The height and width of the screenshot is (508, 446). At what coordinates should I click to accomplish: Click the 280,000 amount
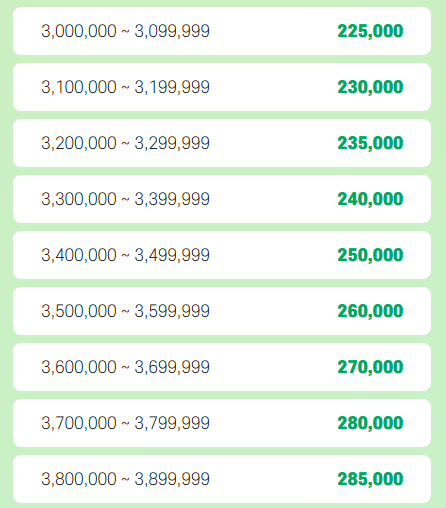click(370, 423)
